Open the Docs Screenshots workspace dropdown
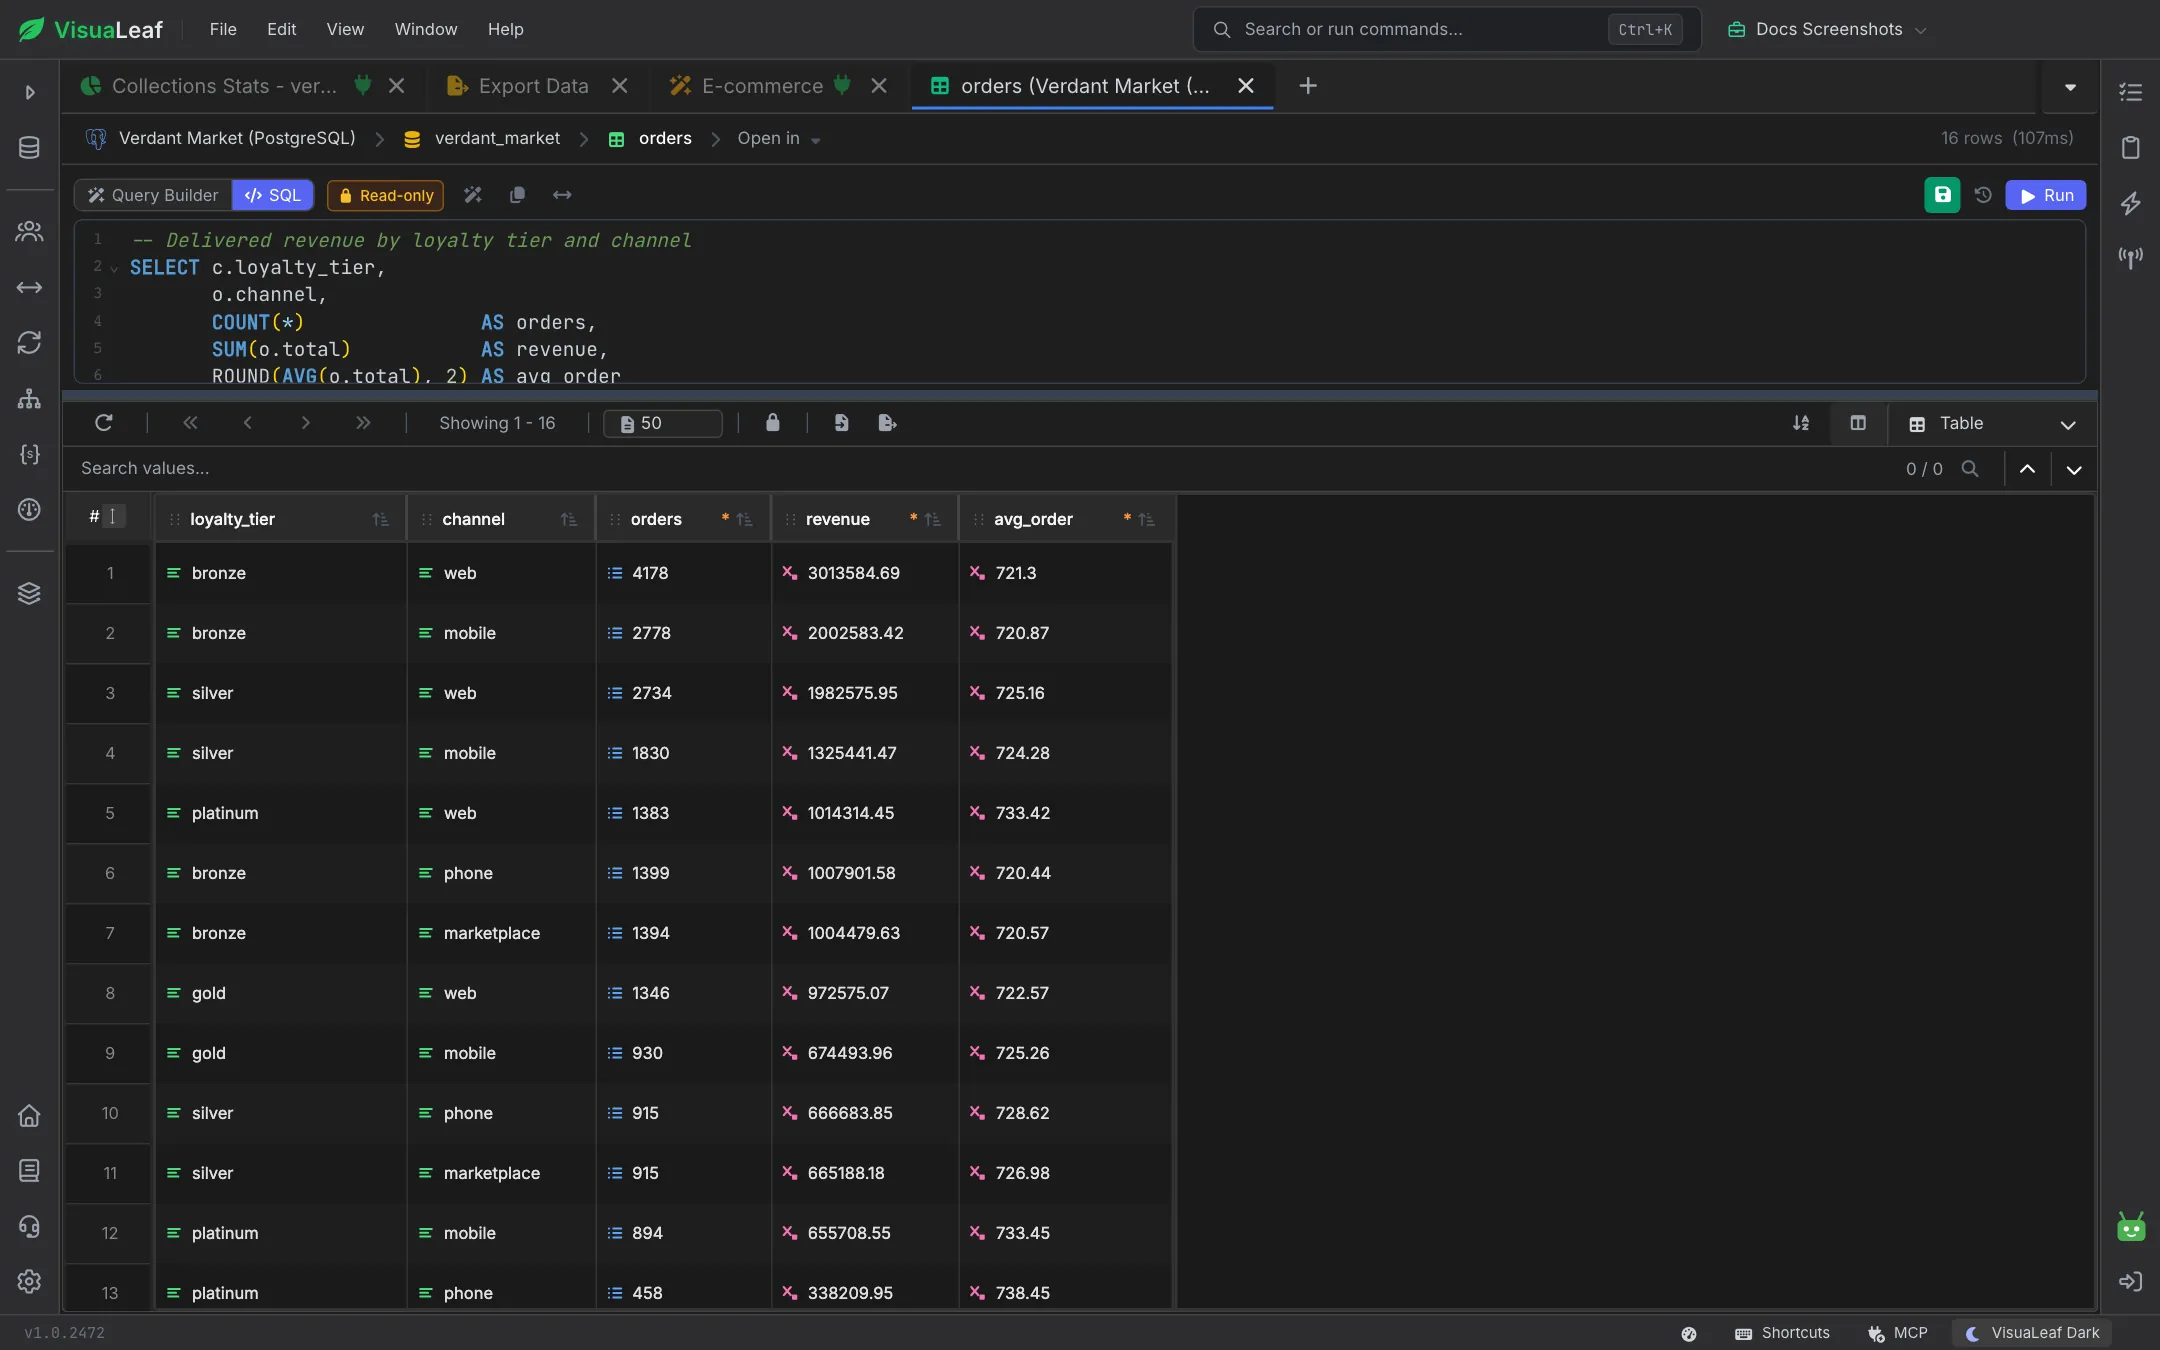The width and height of the screenshot is (2160, 1350). pyautogui.click(x=1826, y=30)
